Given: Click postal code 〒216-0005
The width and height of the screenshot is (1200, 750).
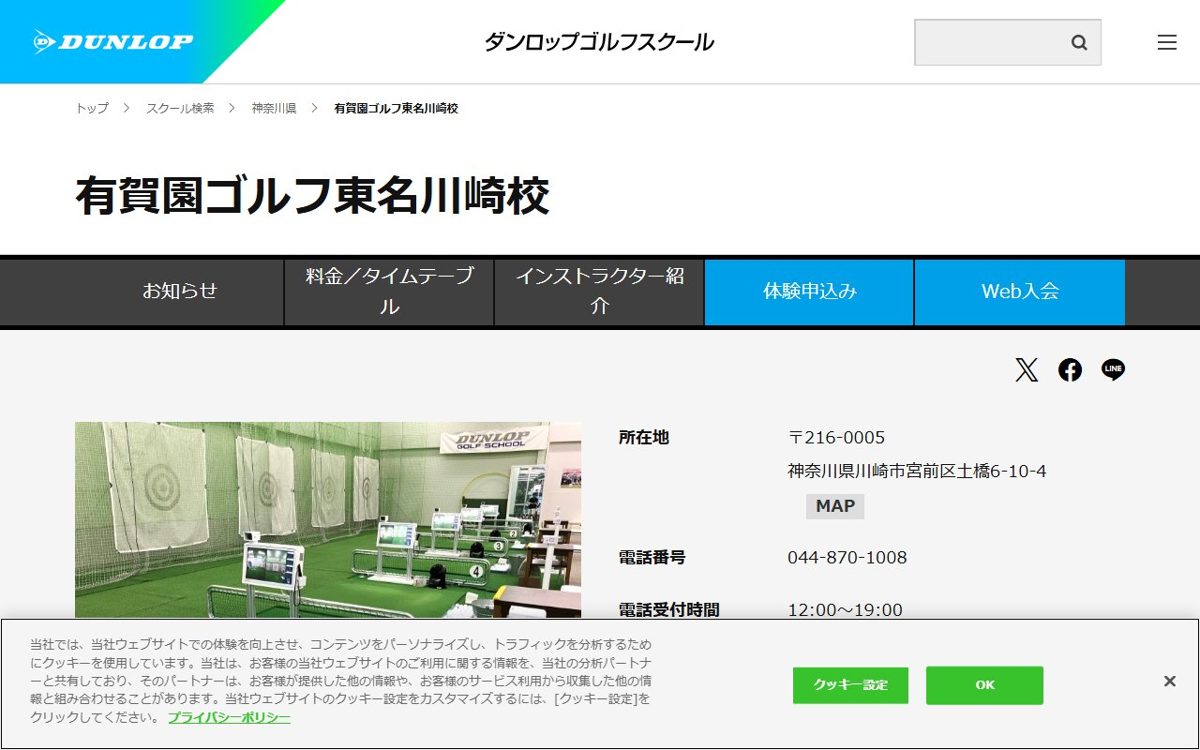Looking at the screenshot, I should pyautogui.click(x=836, y=437).
